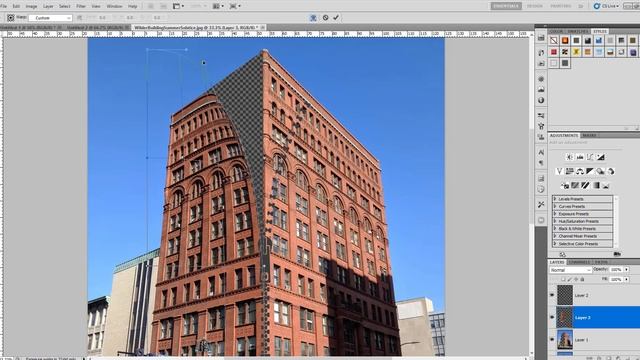640x360 pixels.
Task: Apply the orange style swatch
Action: (x=565, y=40)
